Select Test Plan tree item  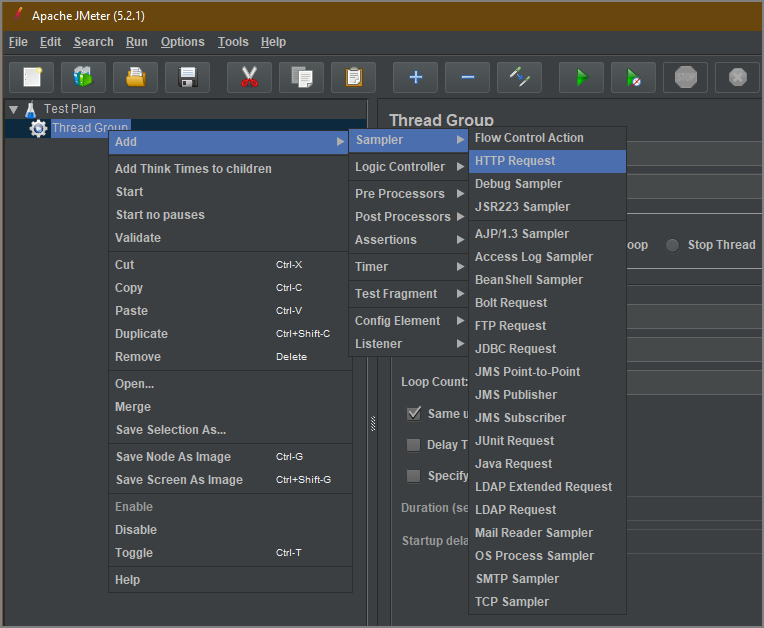tap(70, 109)
